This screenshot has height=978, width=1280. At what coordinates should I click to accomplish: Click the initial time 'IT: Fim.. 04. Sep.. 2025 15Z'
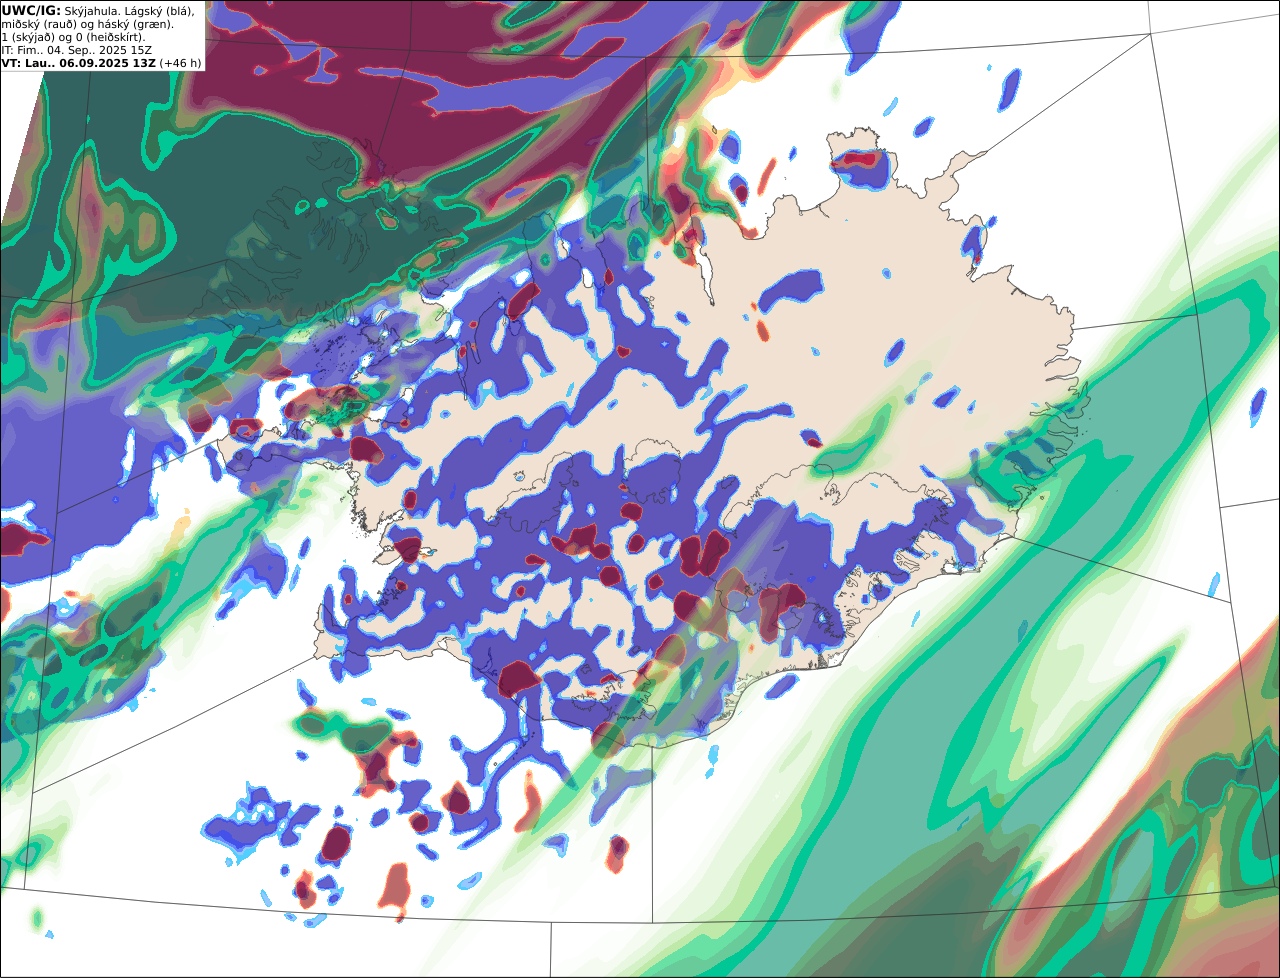pos(77,50)
